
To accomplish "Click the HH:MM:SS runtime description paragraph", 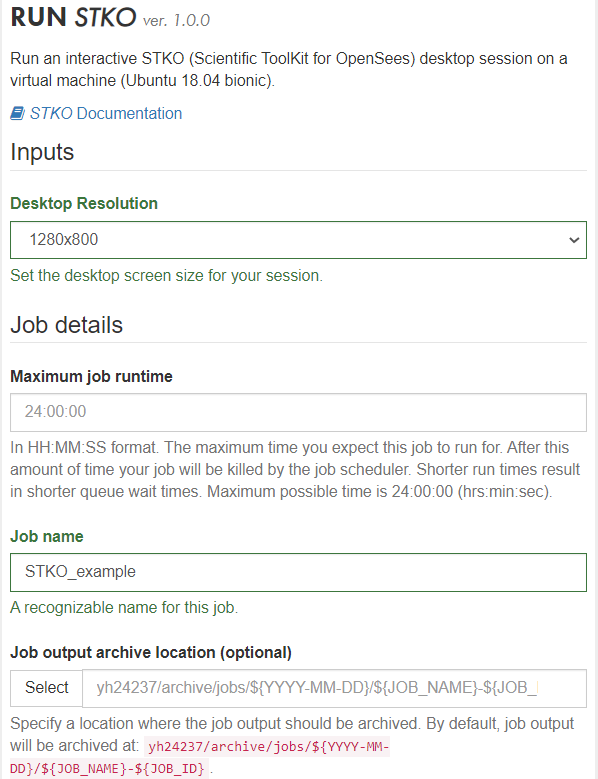I will 296,469.
